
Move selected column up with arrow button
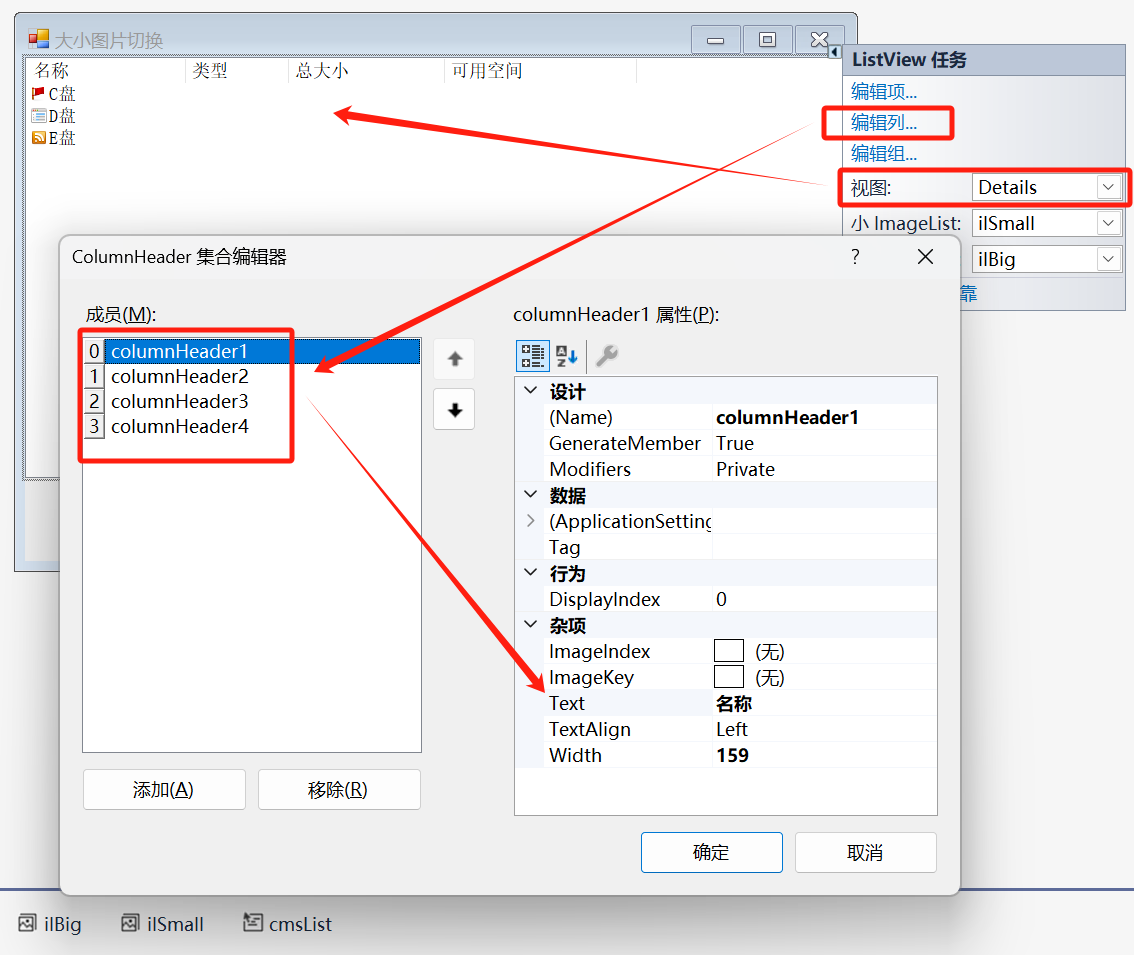coord(454,359)
